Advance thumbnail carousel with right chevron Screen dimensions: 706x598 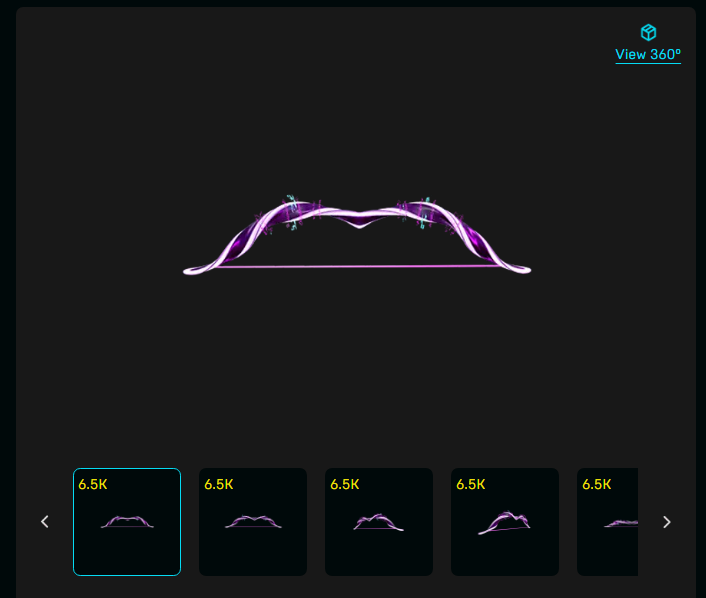pyautogui.click(x=667, y=522)
